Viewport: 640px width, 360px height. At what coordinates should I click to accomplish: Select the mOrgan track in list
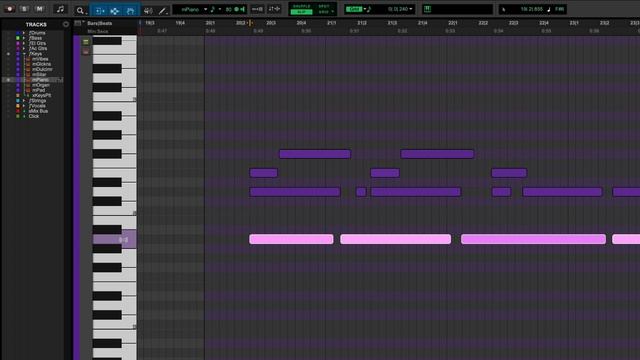41,85
